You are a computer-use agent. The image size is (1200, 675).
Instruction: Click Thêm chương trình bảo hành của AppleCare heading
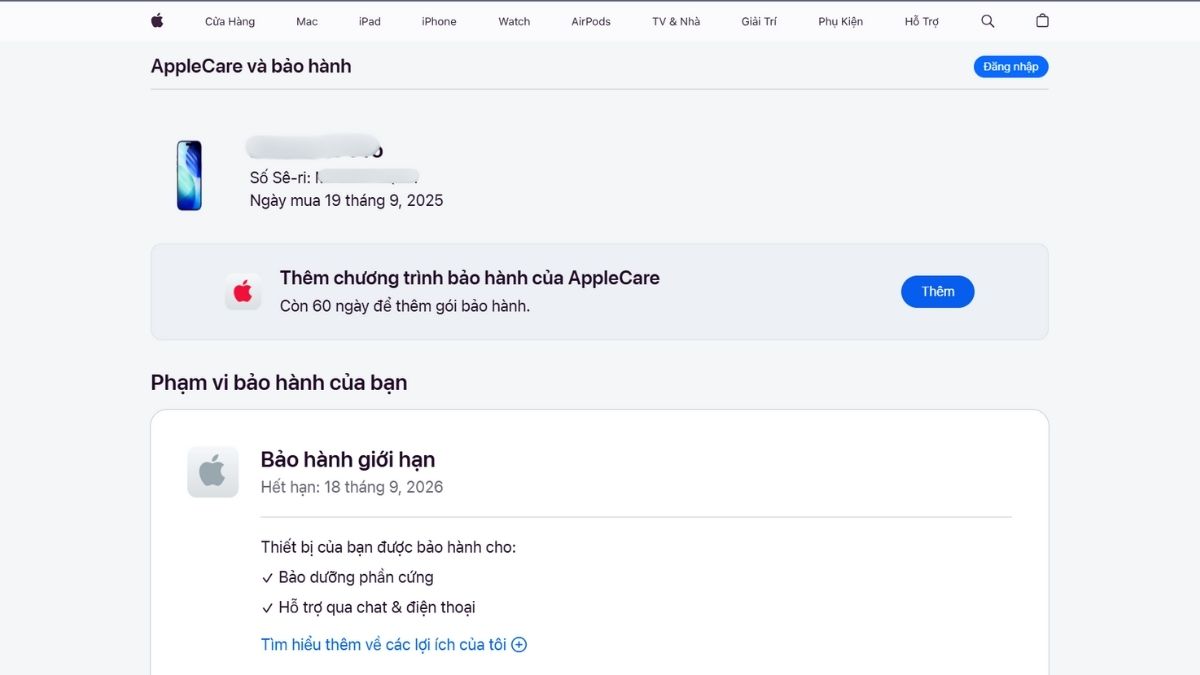[x=470, y=278]
